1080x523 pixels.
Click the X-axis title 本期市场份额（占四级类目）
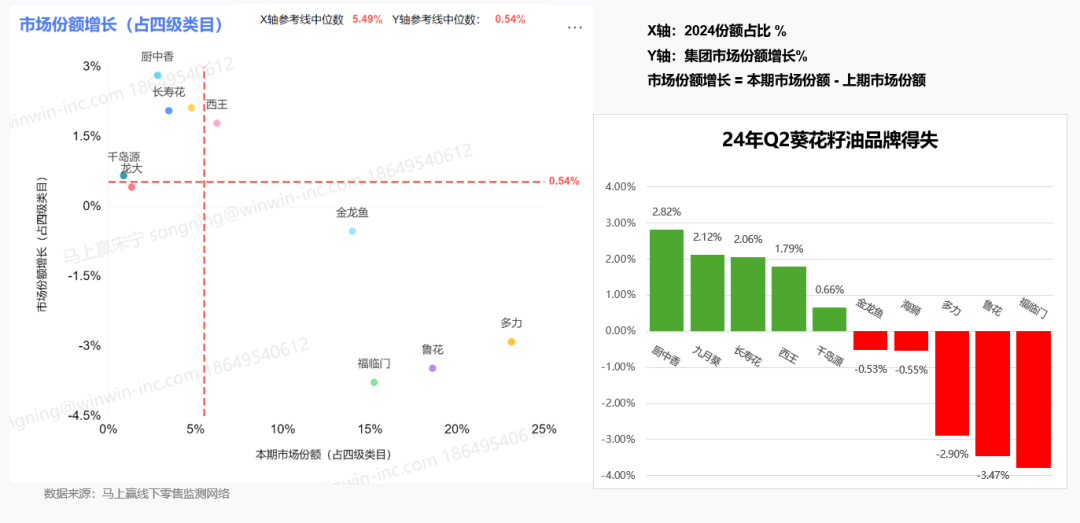pyautogui.click(x=324, y=454)
